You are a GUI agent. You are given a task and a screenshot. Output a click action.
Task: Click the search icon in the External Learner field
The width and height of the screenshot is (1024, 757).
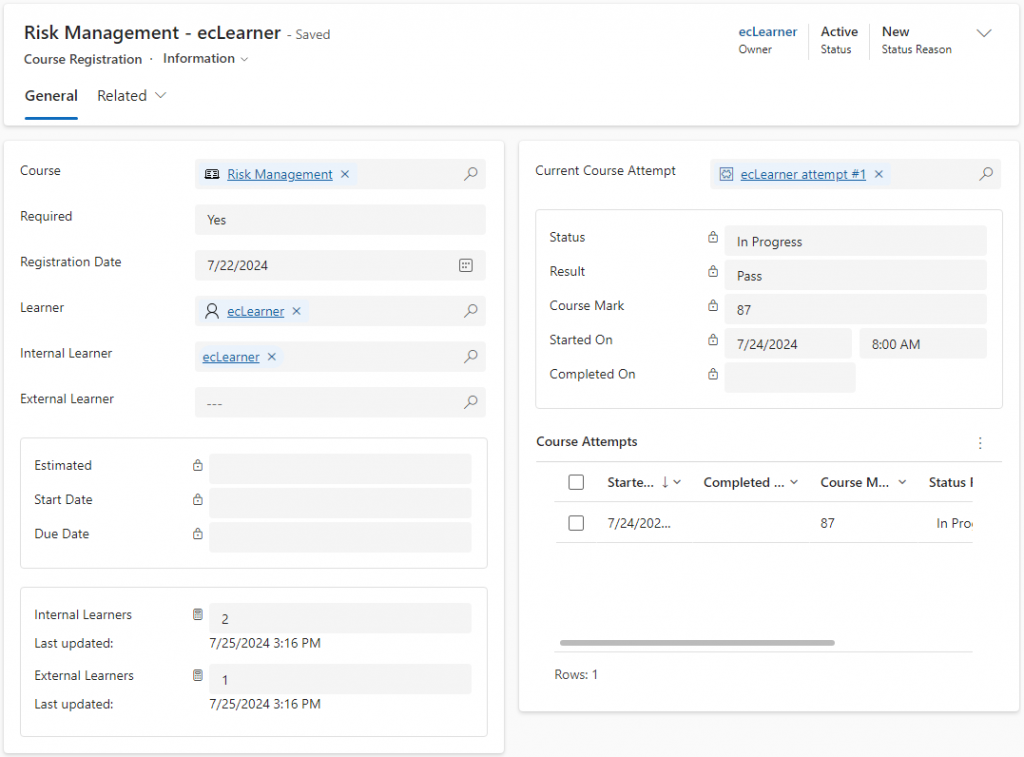pos(470,402)
